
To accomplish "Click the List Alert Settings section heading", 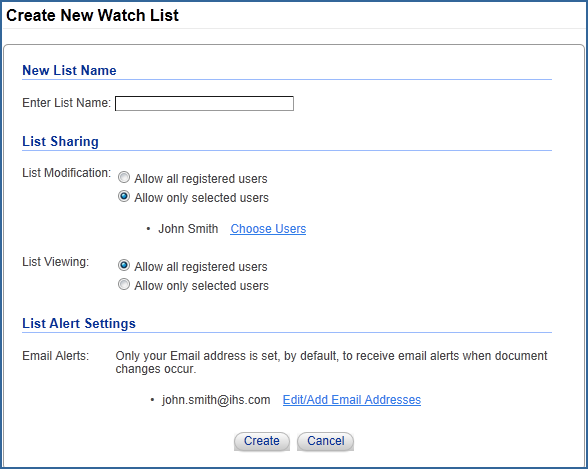I will [79, 324].
